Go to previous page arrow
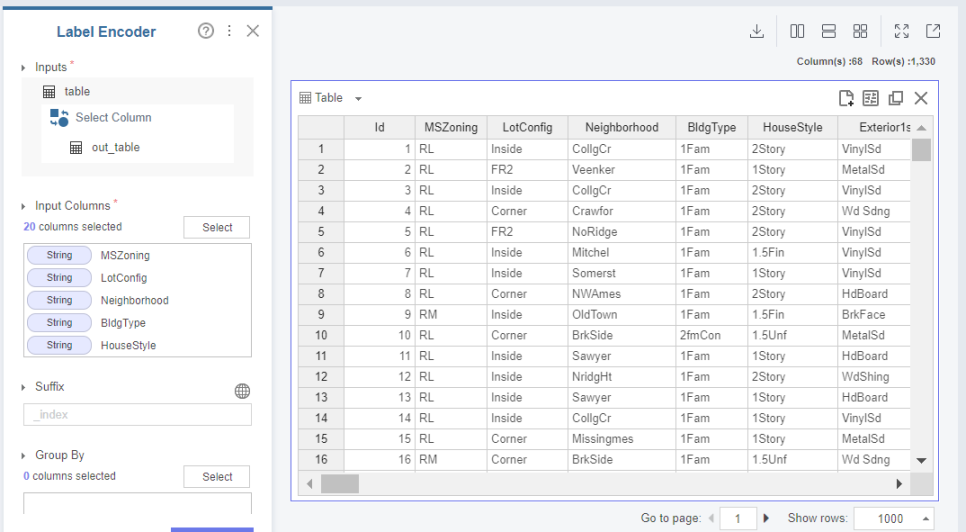The height and width of the screenshot is (532, 966). click(712, 518)
